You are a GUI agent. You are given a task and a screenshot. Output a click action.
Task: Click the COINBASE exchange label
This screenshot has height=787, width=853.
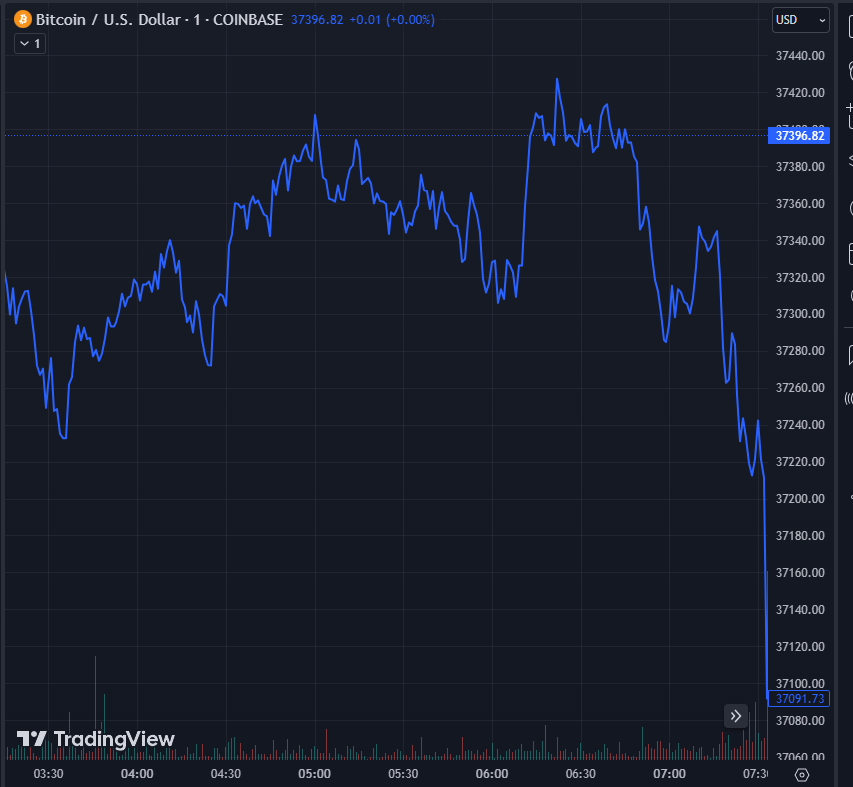point(248,19)
